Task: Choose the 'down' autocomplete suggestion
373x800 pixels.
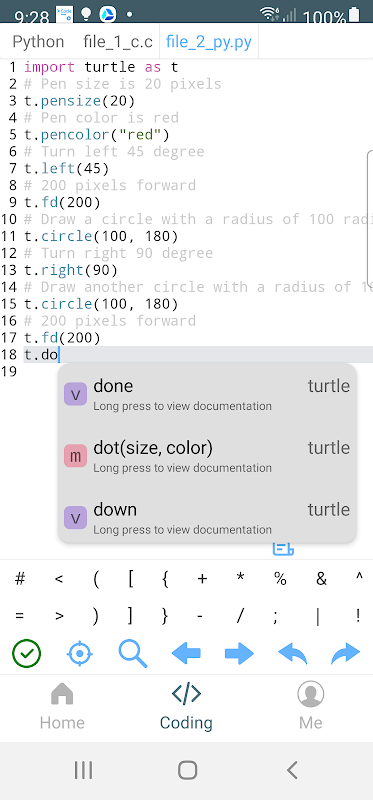Action: (x=207, y=518)
